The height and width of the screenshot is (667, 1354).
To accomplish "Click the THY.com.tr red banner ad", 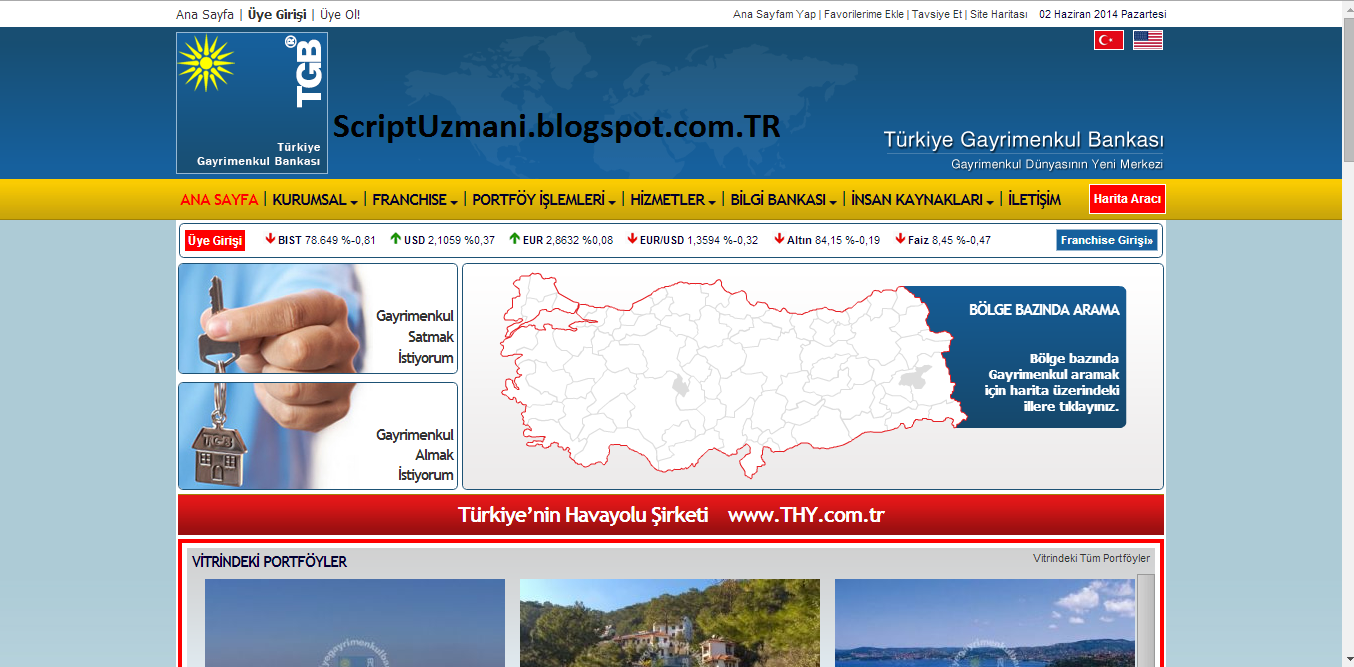I will (x=671, y=515).
